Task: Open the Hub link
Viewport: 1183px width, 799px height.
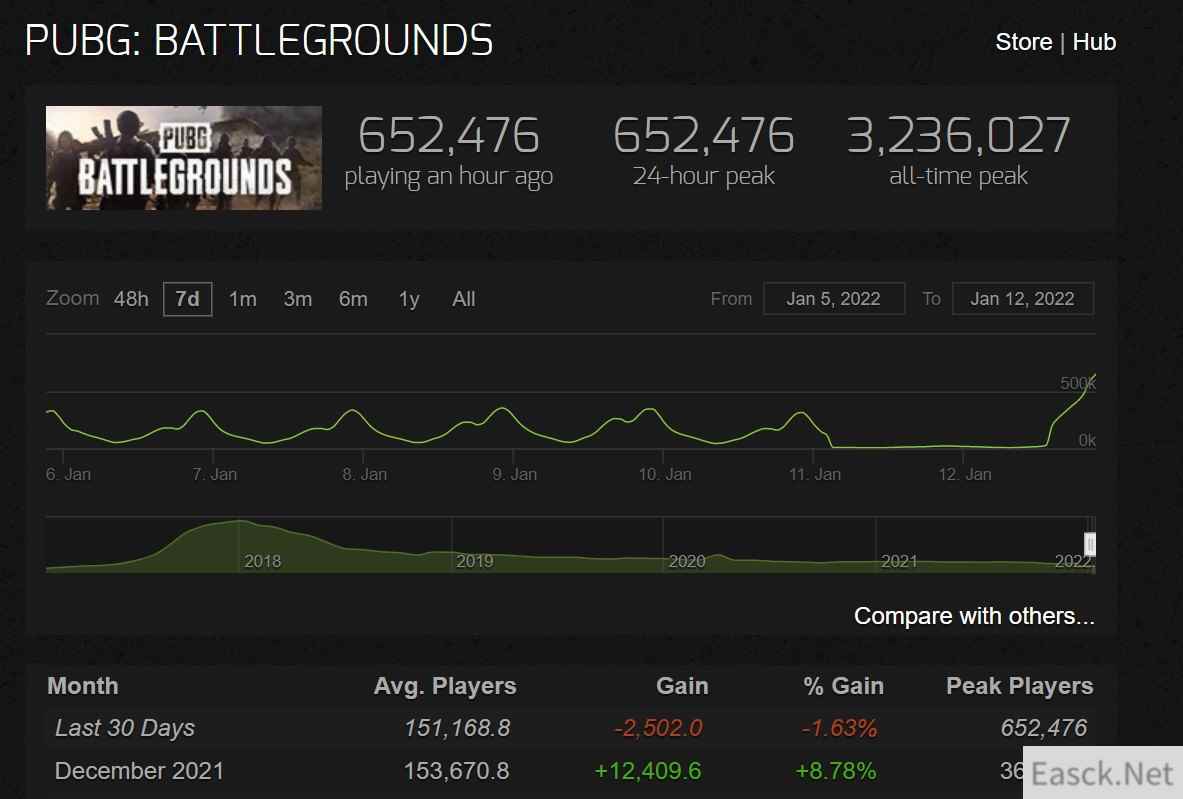Action: pos(1094,42)
